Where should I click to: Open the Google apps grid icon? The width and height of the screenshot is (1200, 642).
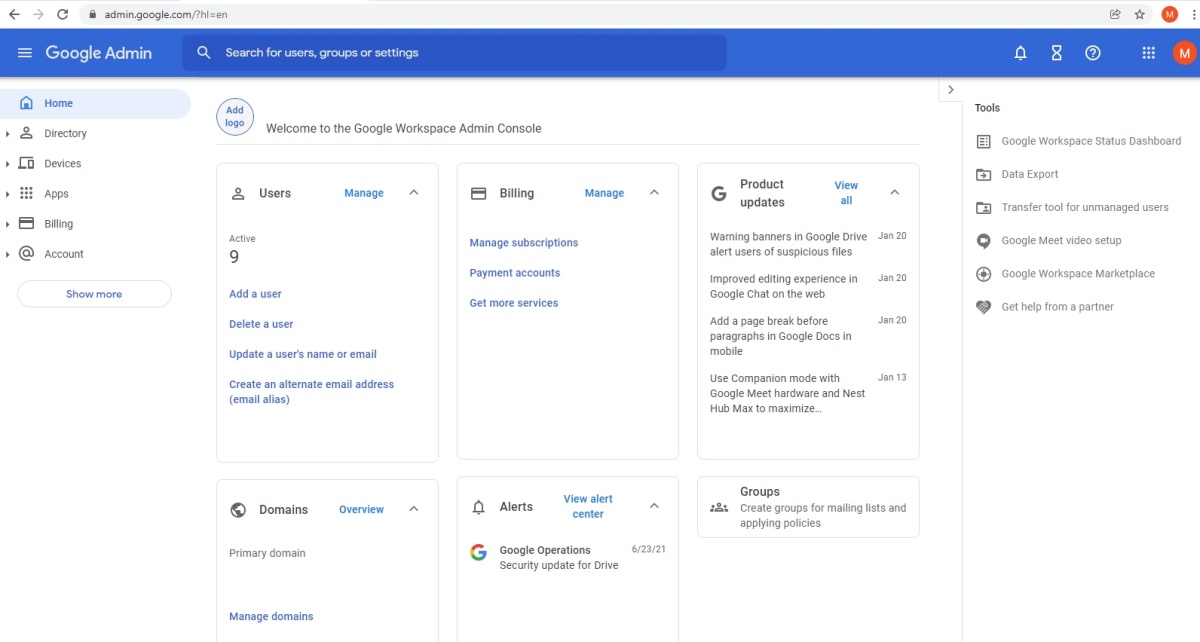point(1148,53)
